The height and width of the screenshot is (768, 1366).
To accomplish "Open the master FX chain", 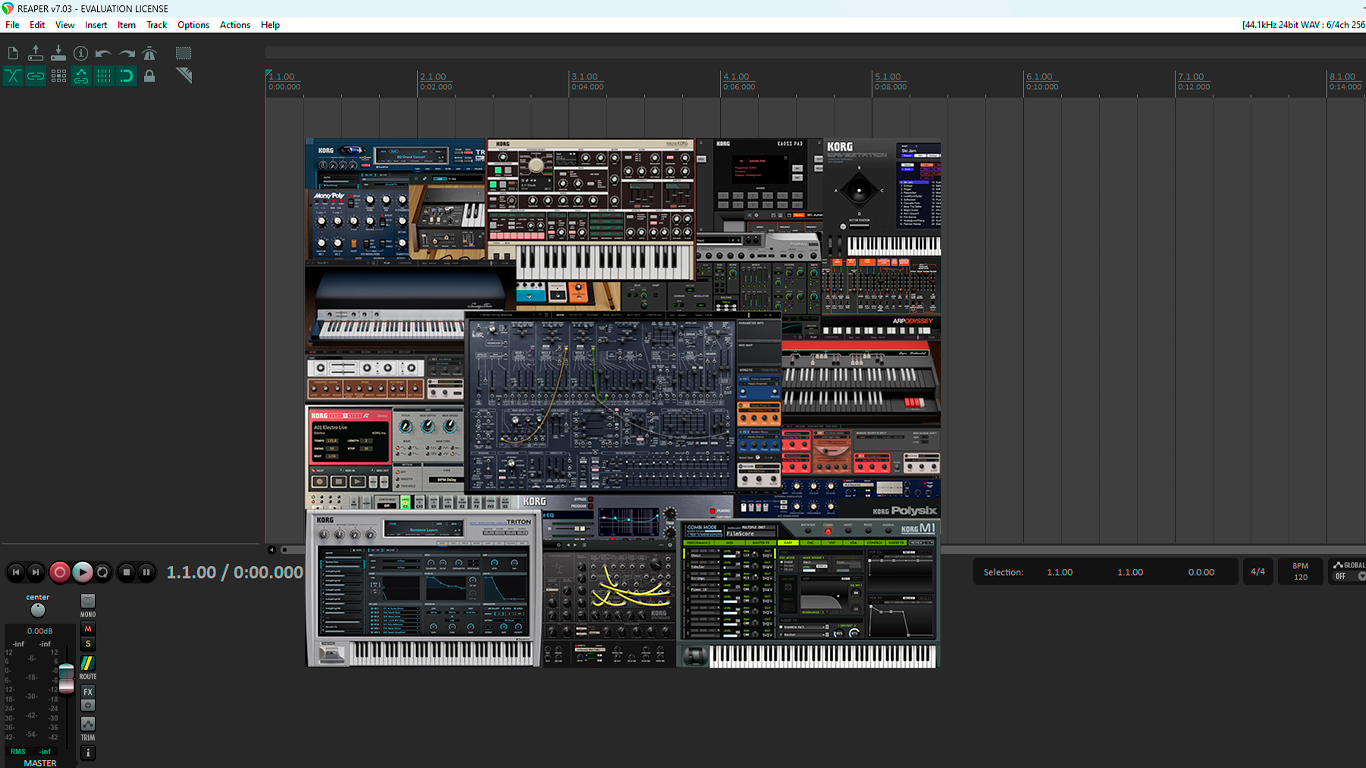I will coord(88,692).
